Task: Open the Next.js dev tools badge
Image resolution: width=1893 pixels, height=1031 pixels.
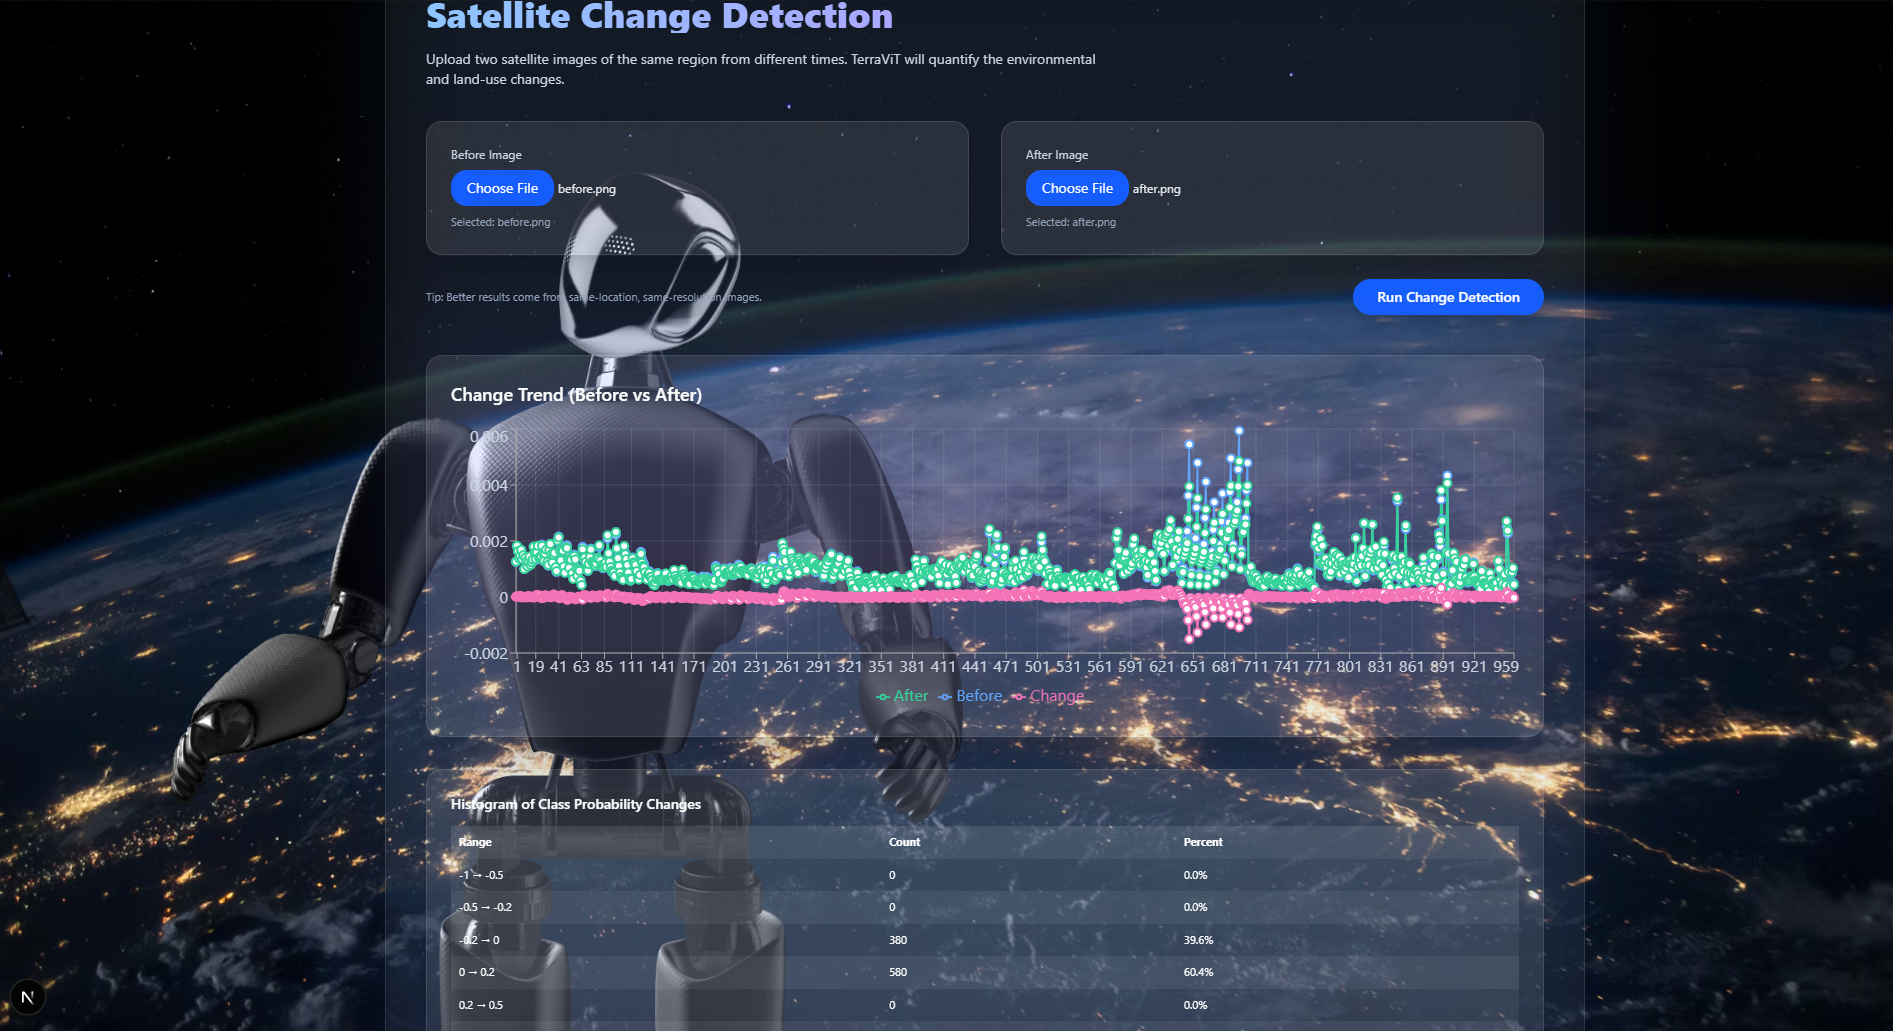Action: (x=28, y=997)
